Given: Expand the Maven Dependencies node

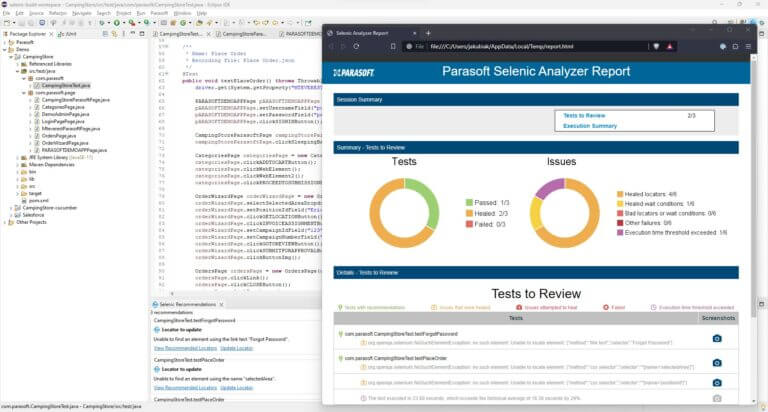Looking at the screenshot, I should pos(18,164).
